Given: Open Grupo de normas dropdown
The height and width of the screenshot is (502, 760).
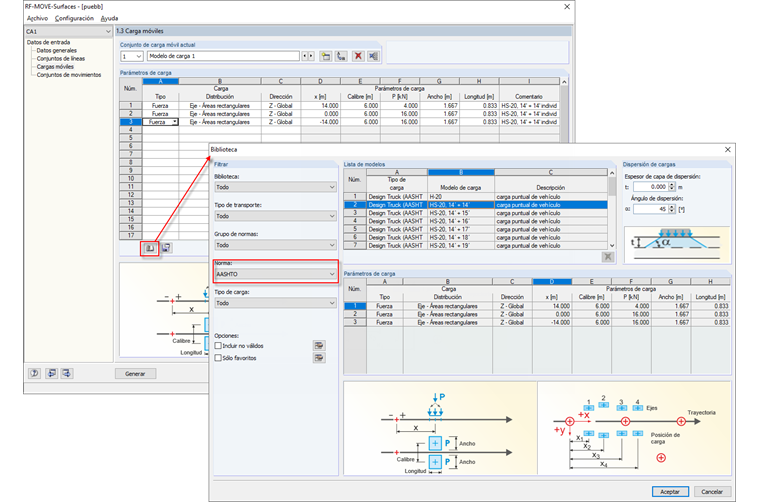Looking at the screenshot, I should [275, 245].
